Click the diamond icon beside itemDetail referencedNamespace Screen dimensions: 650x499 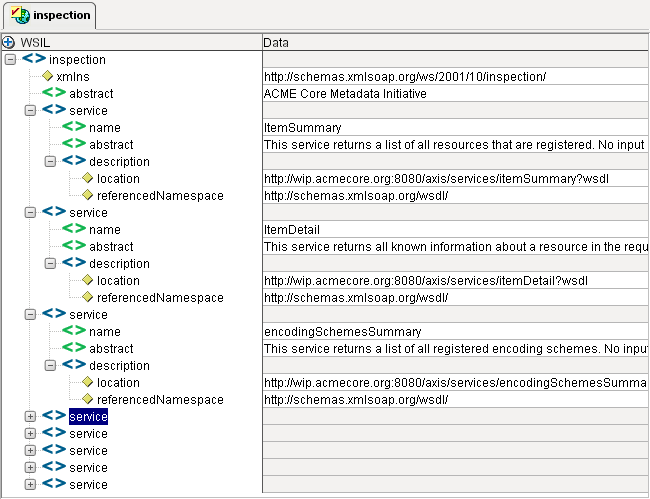86,297
